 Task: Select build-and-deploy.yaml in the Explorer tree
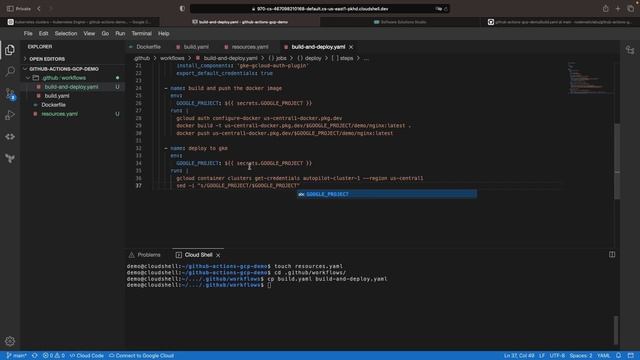click(x=71, y=87)
